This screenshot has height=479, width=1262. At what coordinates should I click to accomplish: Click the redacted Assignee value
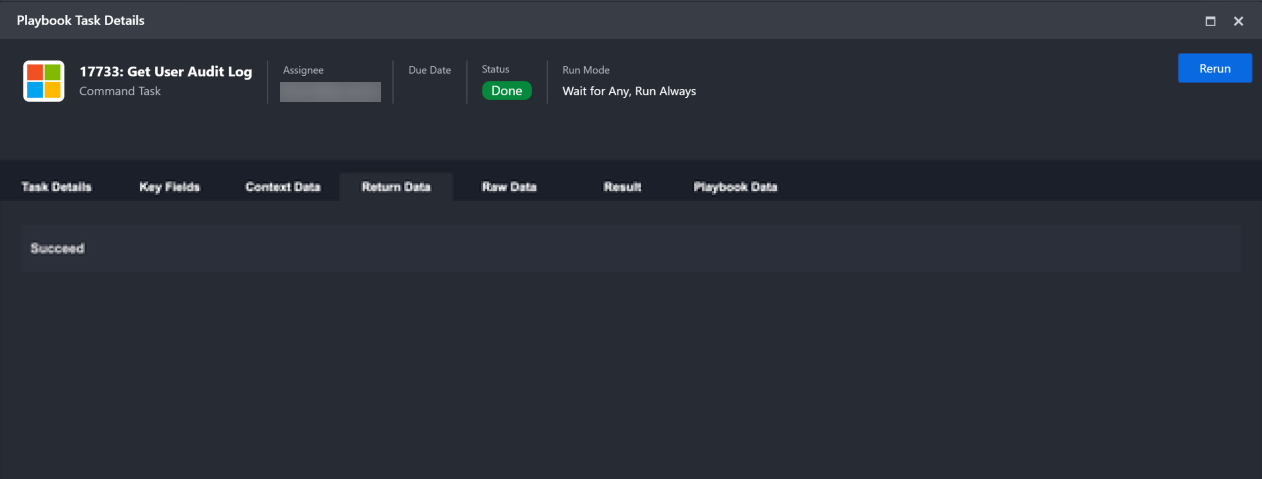(x=330, y=92)
